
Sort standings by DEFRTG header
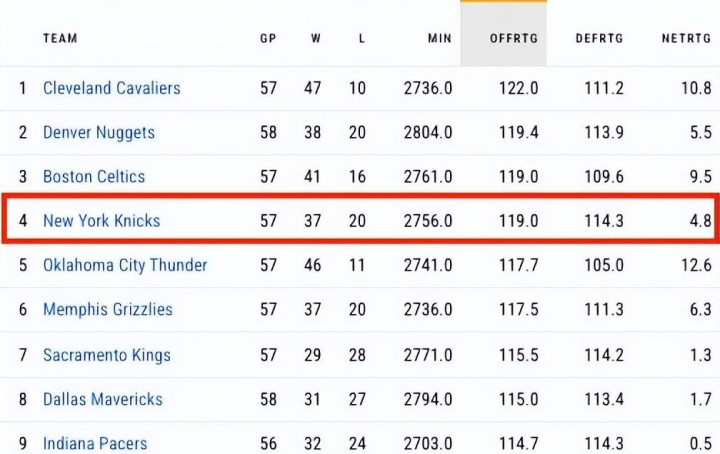pos(599,38)
